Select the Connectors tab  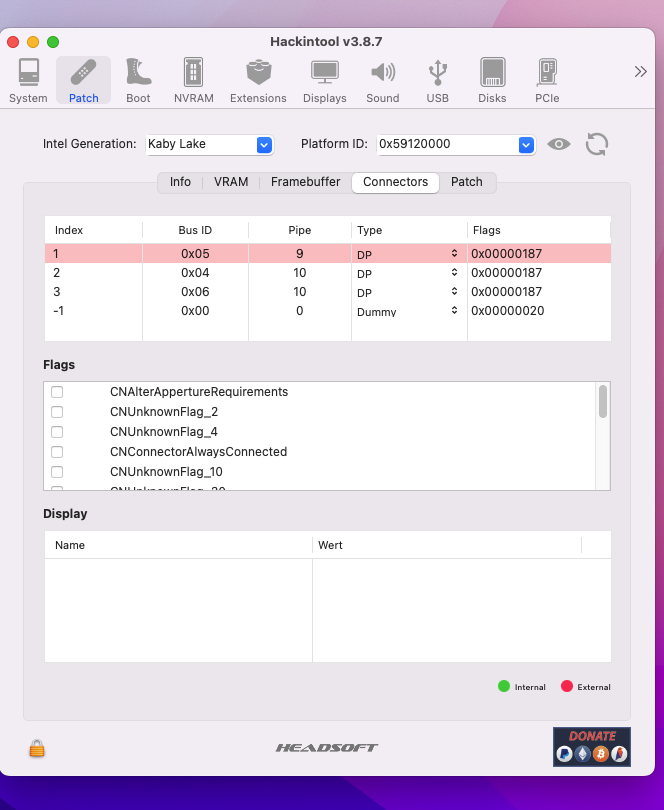[x=395, y=182]
